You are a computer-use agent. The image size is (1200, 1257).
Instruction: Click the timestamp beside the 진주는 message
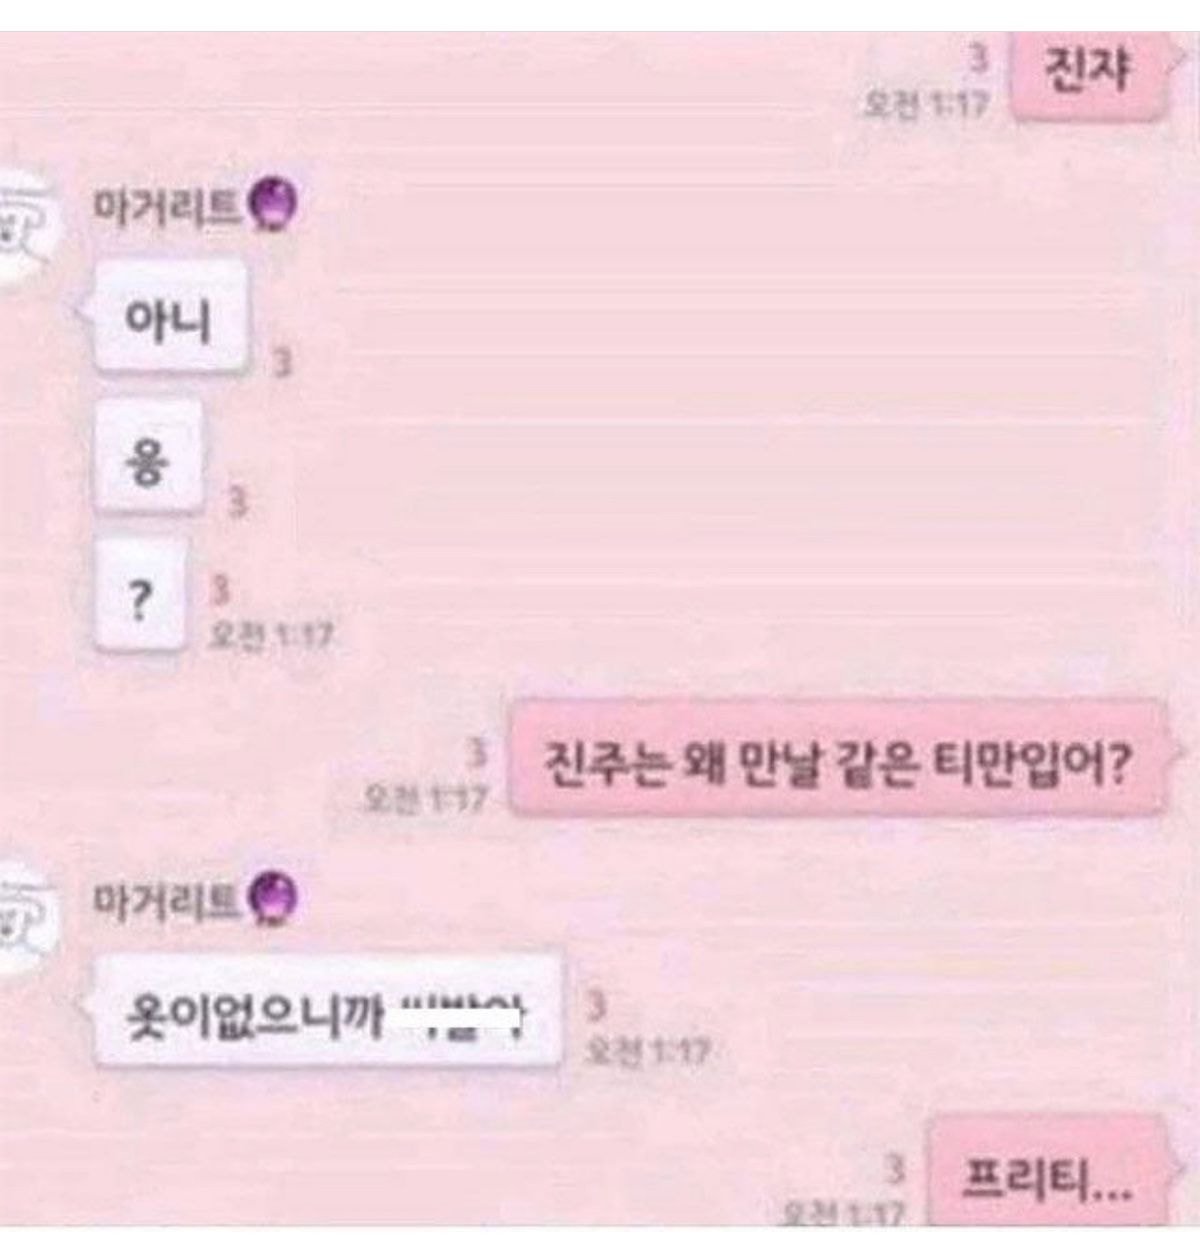(426, 798)
